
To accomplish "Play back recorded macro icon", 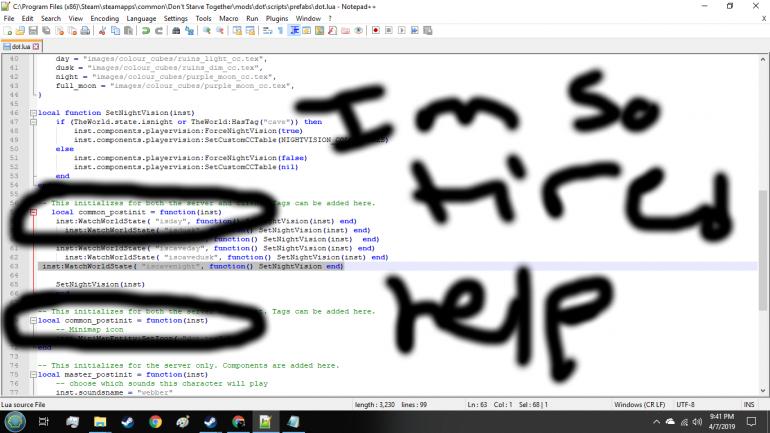I will pos(402,30).
